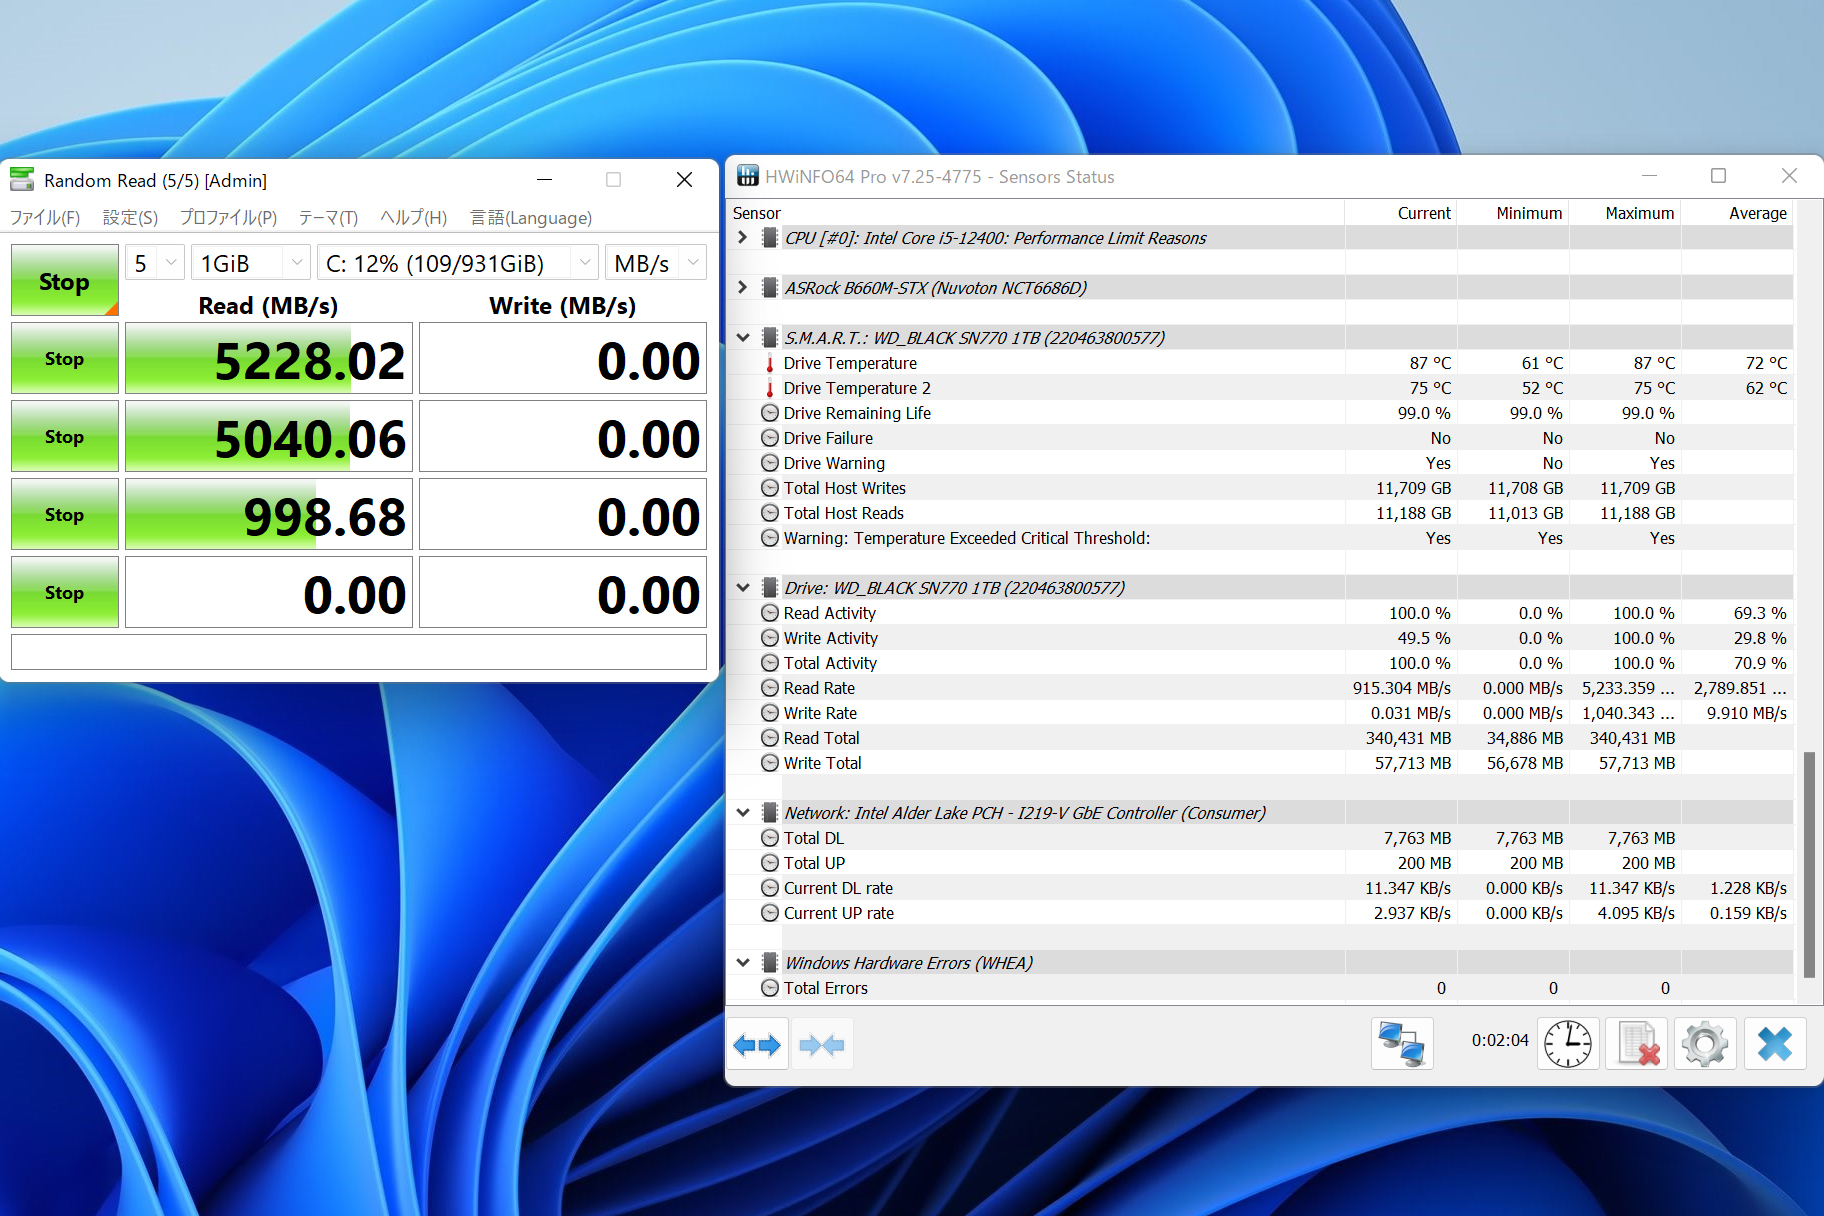Close sensors with the blue X icon
This screenshot has width=1824, height=1216.
(x=1775, y=1044)
